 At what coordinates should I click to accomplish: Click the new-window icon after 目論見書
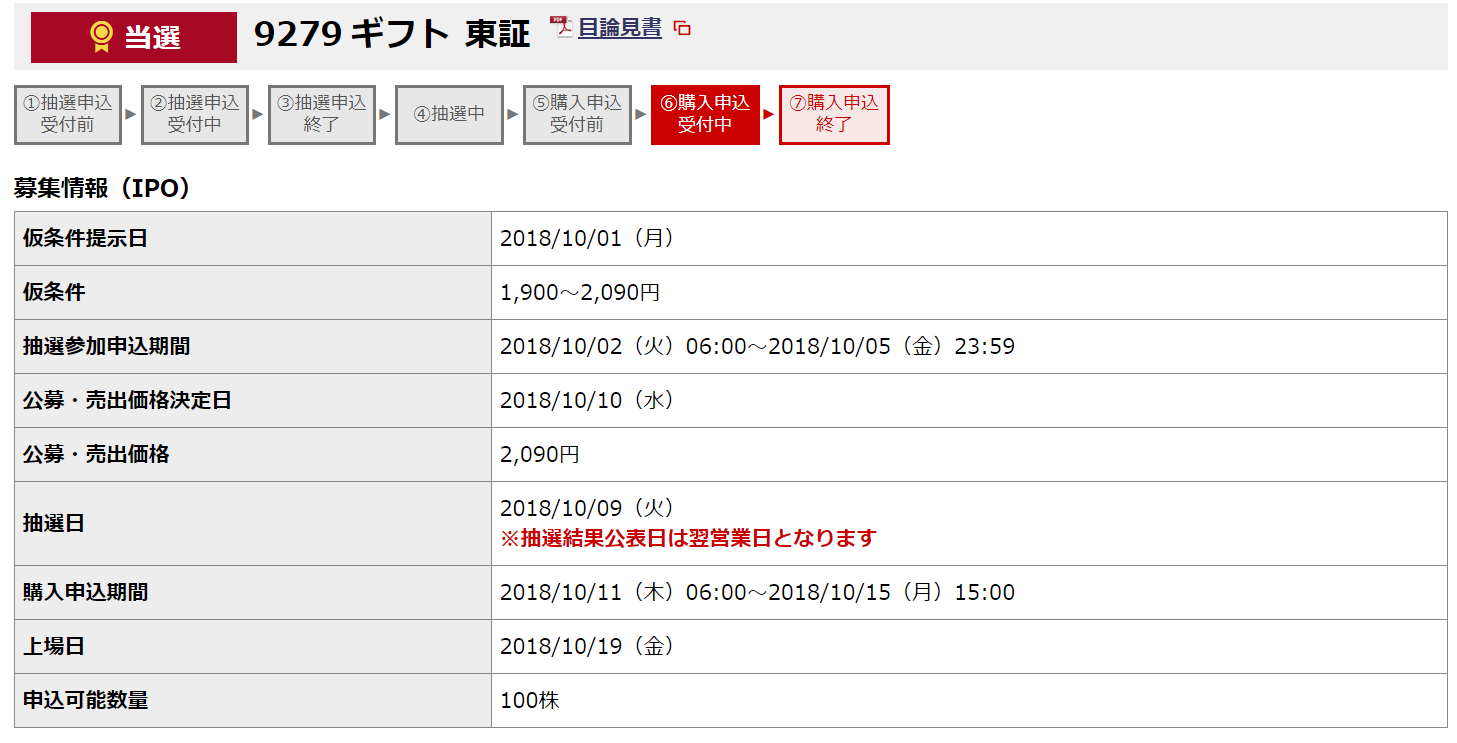click(682, 29)
